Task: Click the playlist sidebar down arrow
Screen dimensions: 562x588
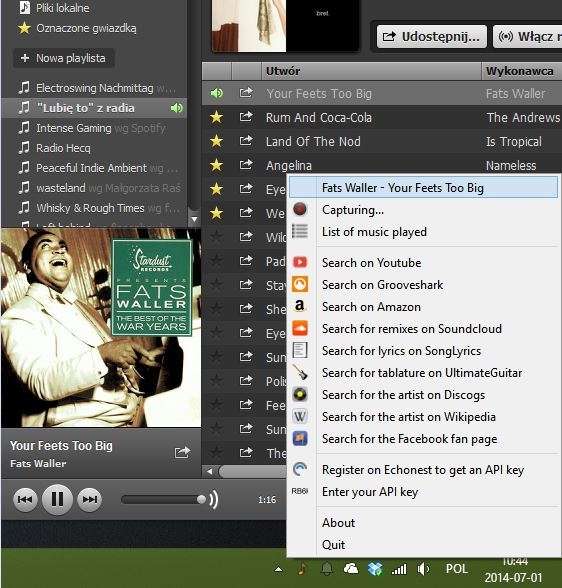Action: [194, 219]
